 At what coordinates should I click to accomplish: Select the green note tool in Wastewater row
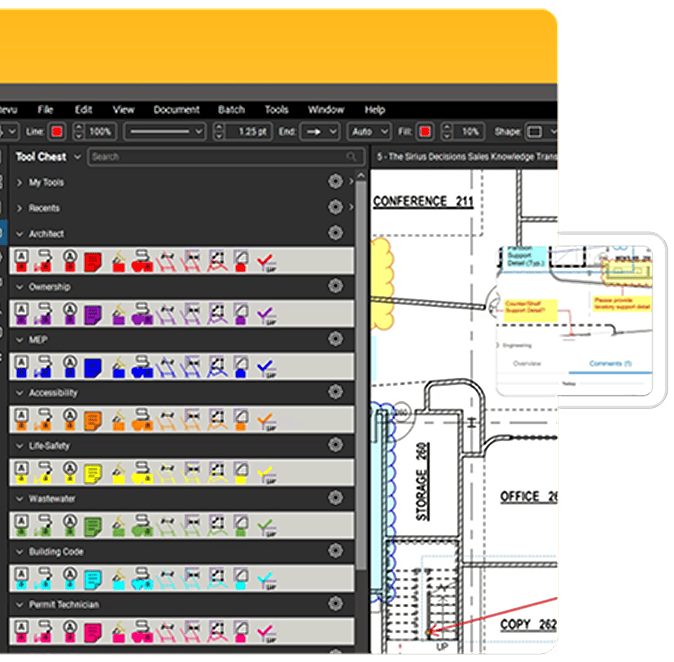[x=93, y=527]
